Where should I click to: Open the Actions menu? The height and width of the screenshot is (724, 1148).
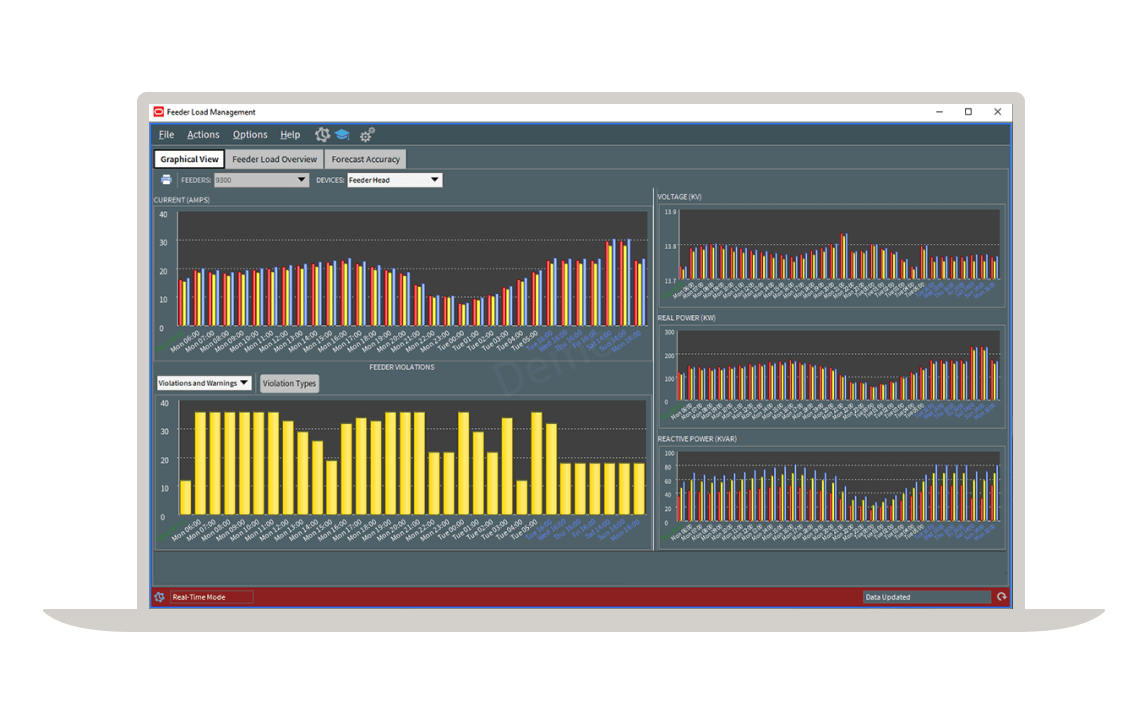click(x=203, y=135)
